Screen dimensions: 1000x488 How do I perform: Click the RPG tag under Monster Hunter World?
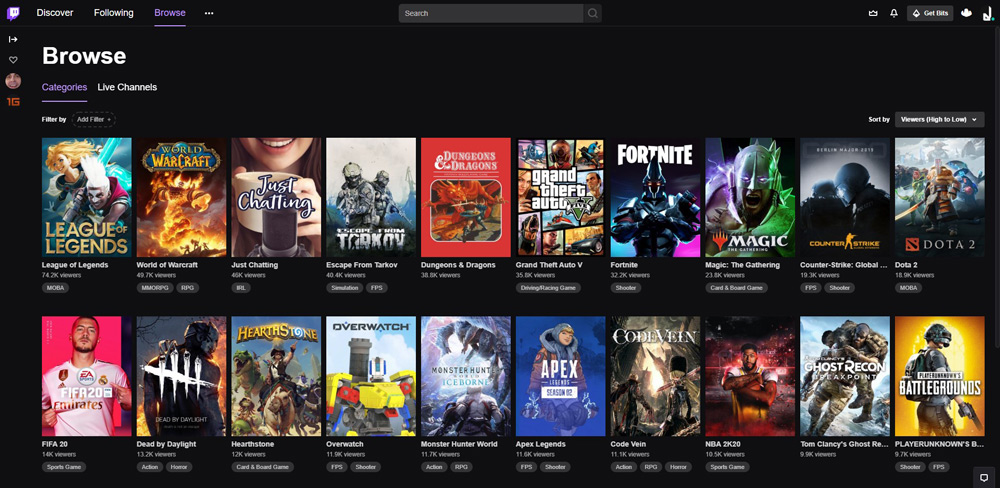tap(461, 467)
